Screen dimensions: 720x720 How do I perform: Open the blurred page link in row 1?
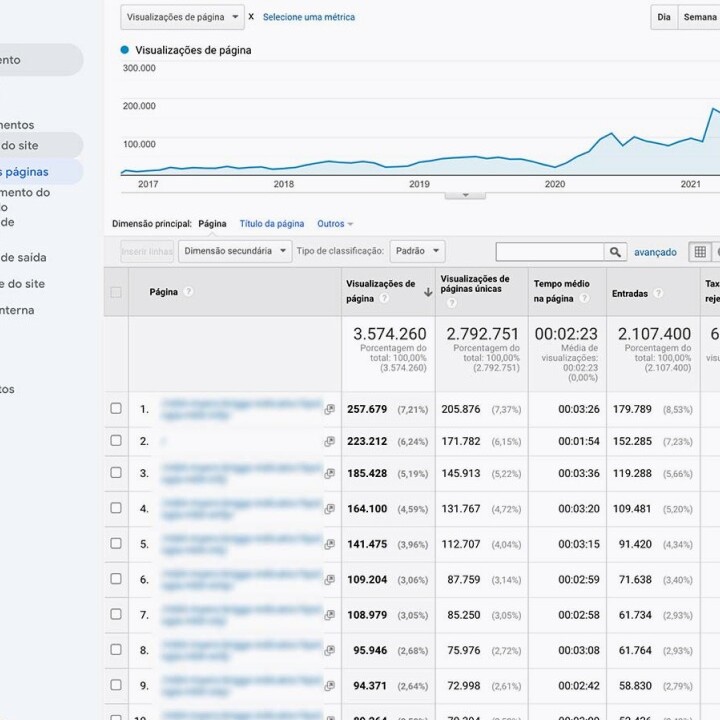(242, 409)
